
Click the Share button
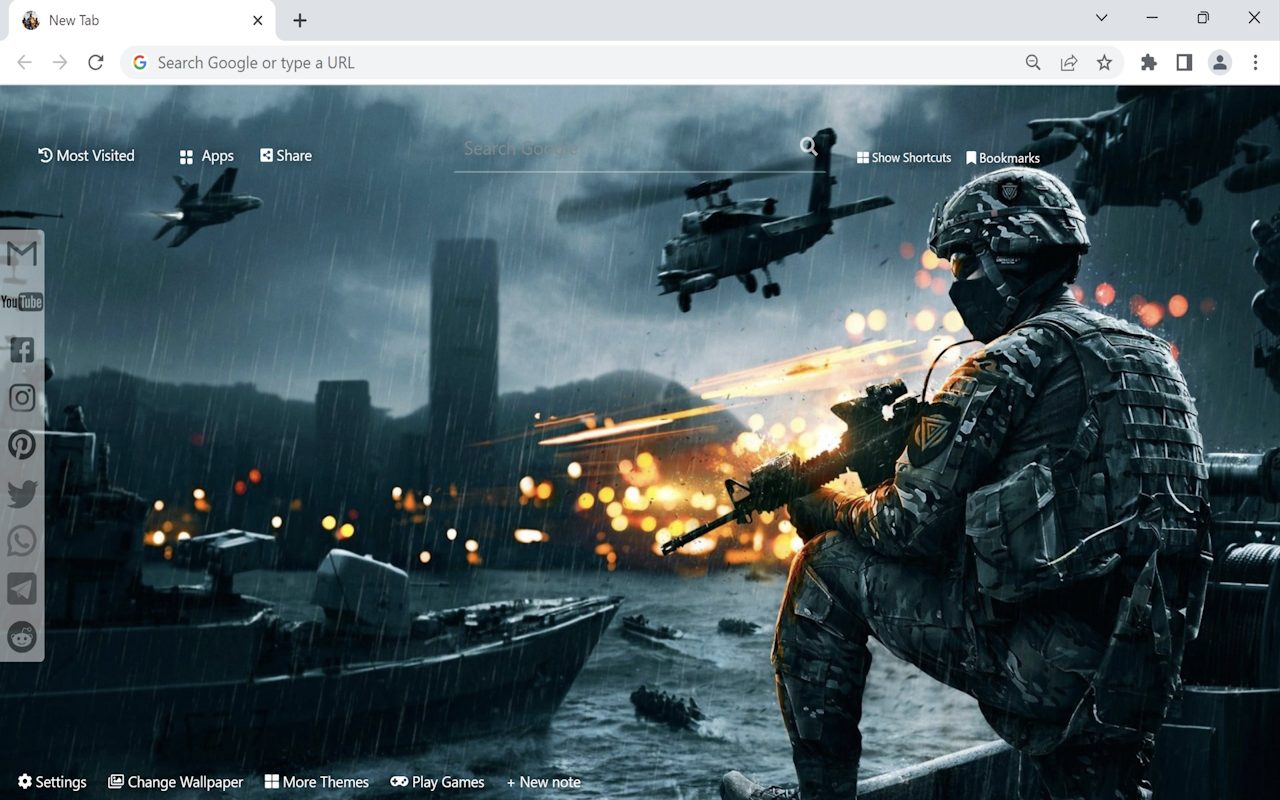point(286,155)
